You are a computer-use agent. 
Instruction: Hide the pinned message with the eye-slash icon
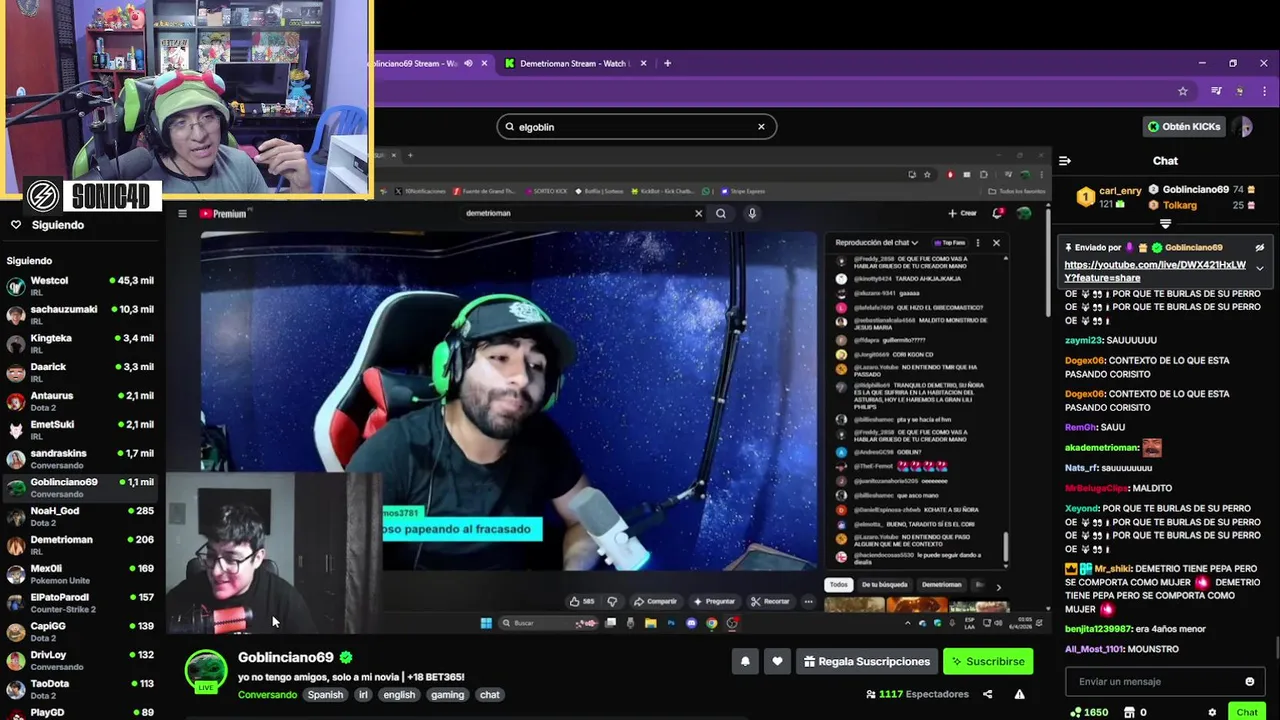1260,247
